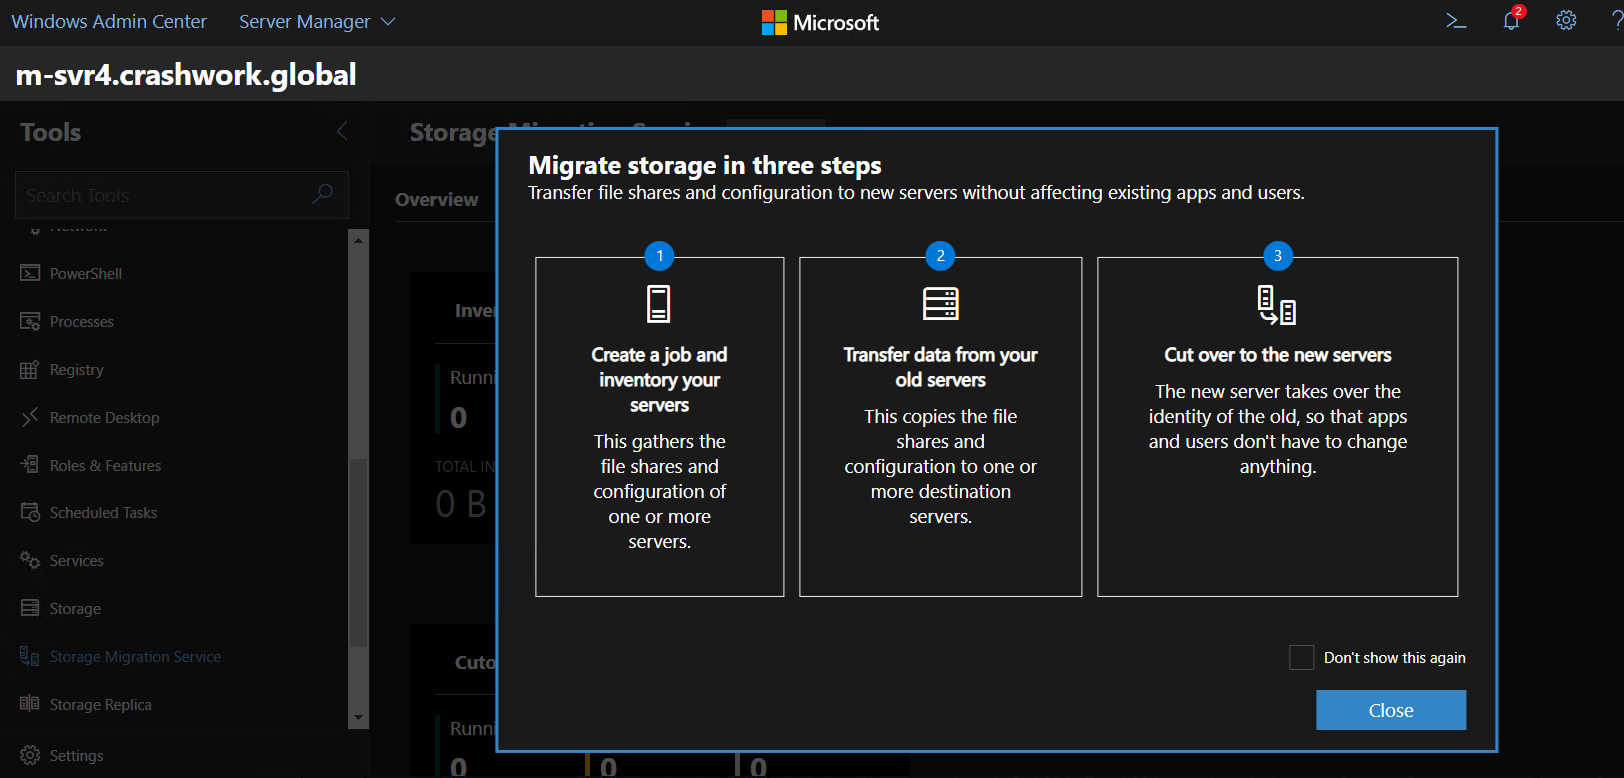The width and height of the screenshot is (1624, 778).
Task: Click 'Cut over to the new servers' heading
Action: (x=1277, y=355)
